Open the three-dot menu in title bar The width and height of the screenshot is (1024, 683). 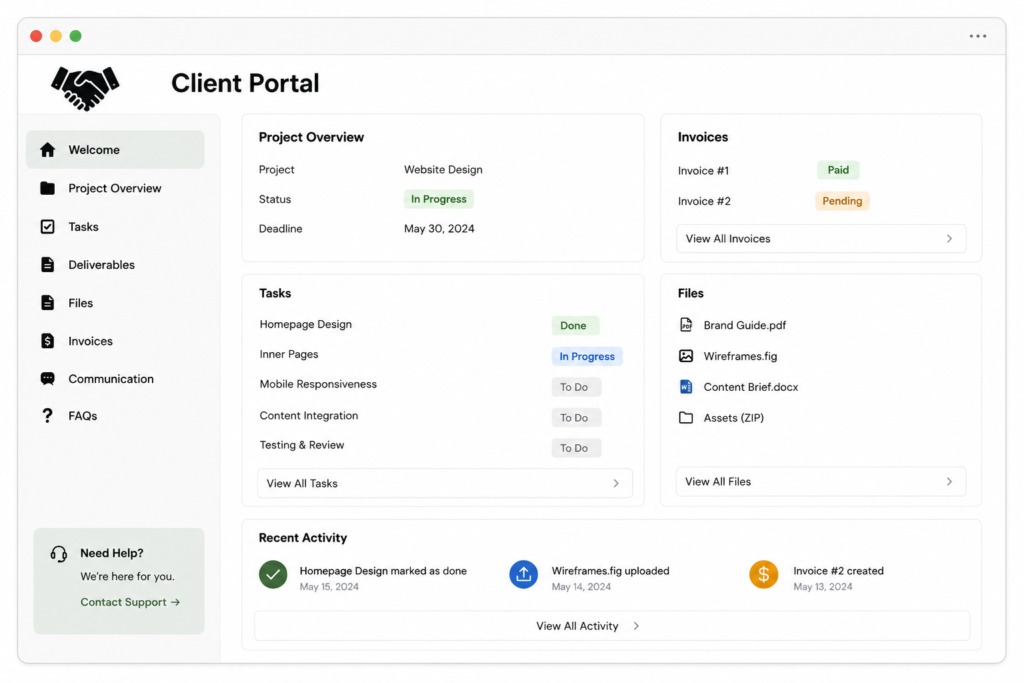978,36
